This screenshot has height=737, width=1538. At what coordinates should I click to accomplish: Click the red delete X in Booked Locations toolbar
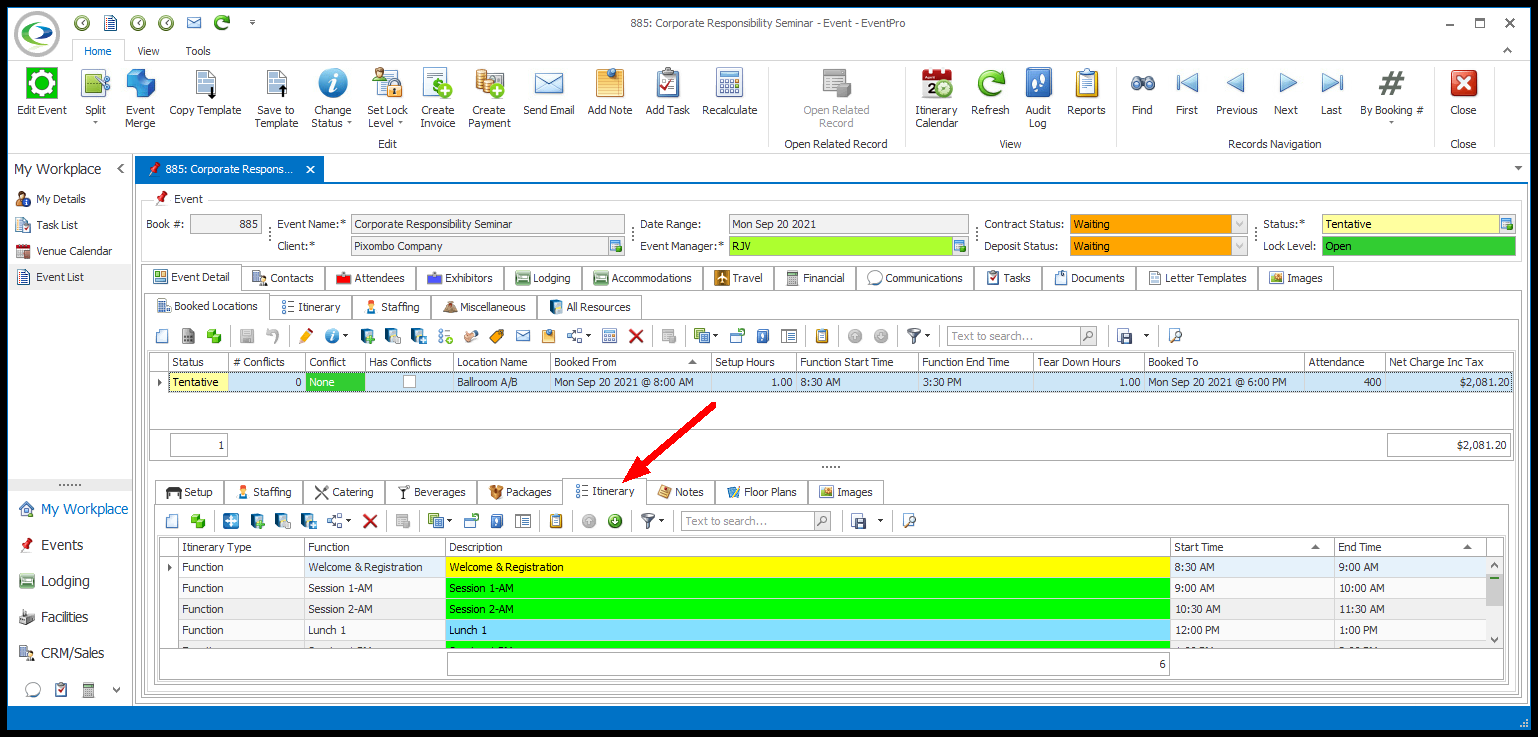point(636,336)
